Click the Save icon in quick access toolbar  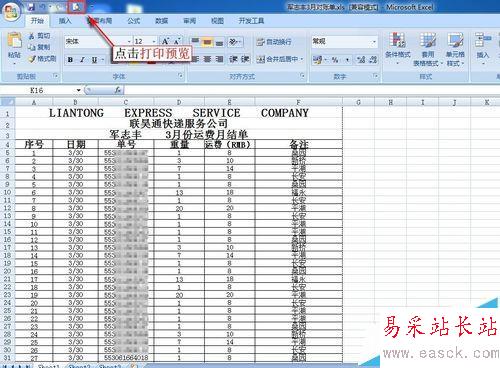tap(31, 7)
